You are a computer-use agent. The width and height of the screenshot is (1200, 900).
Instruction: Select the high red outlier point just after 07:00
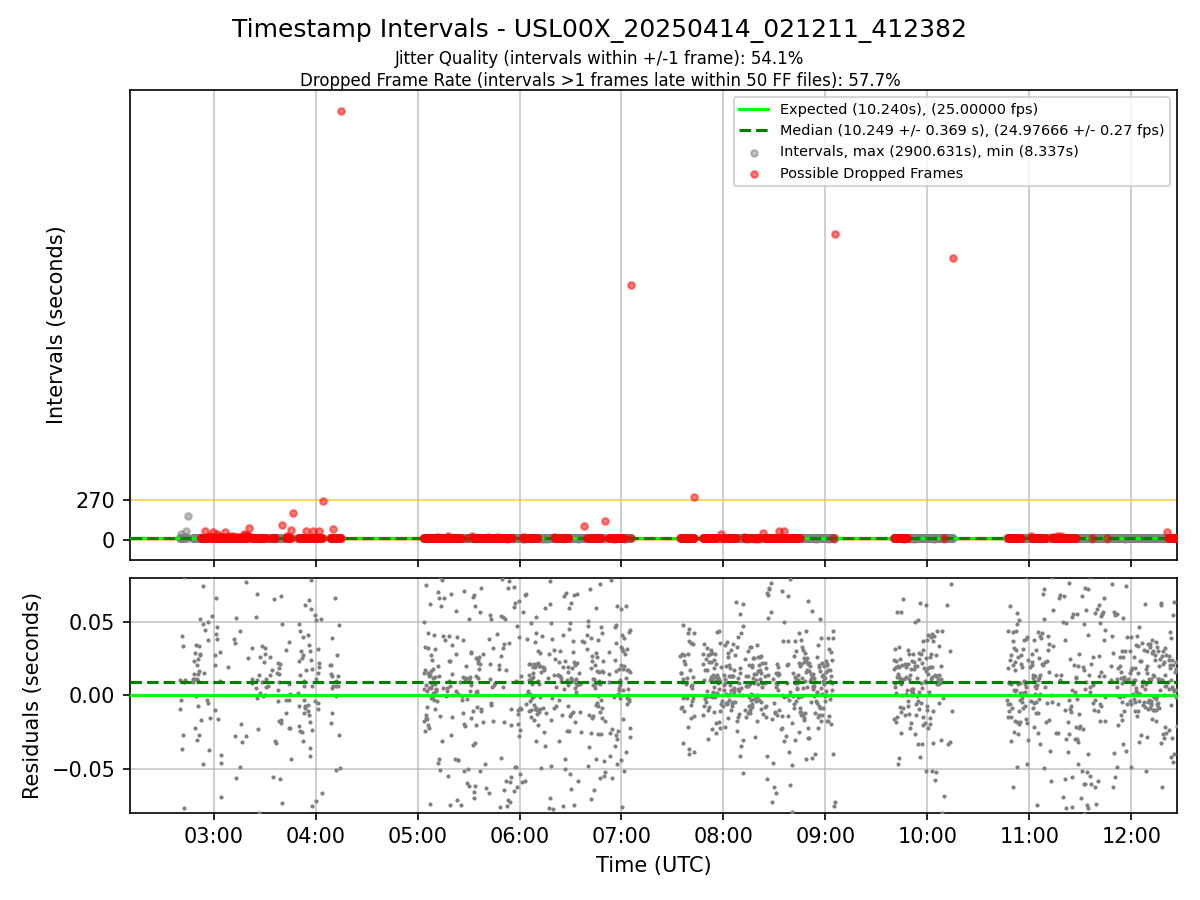pyautogui.click(x=631, y=285)
